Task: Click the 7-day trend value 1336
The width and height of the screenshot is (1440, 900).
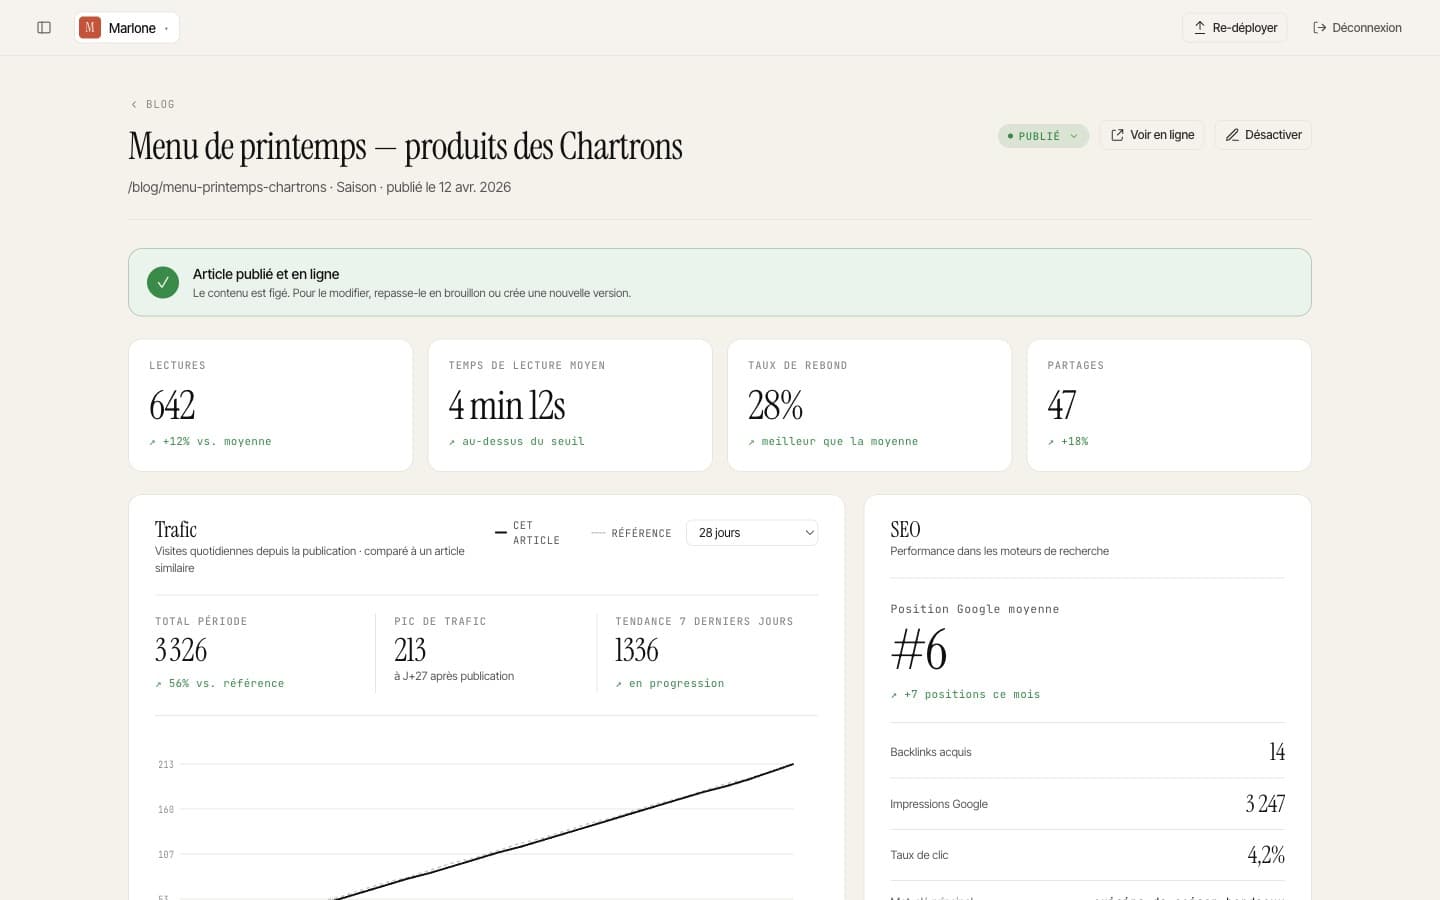Action: tap(637, 650)
